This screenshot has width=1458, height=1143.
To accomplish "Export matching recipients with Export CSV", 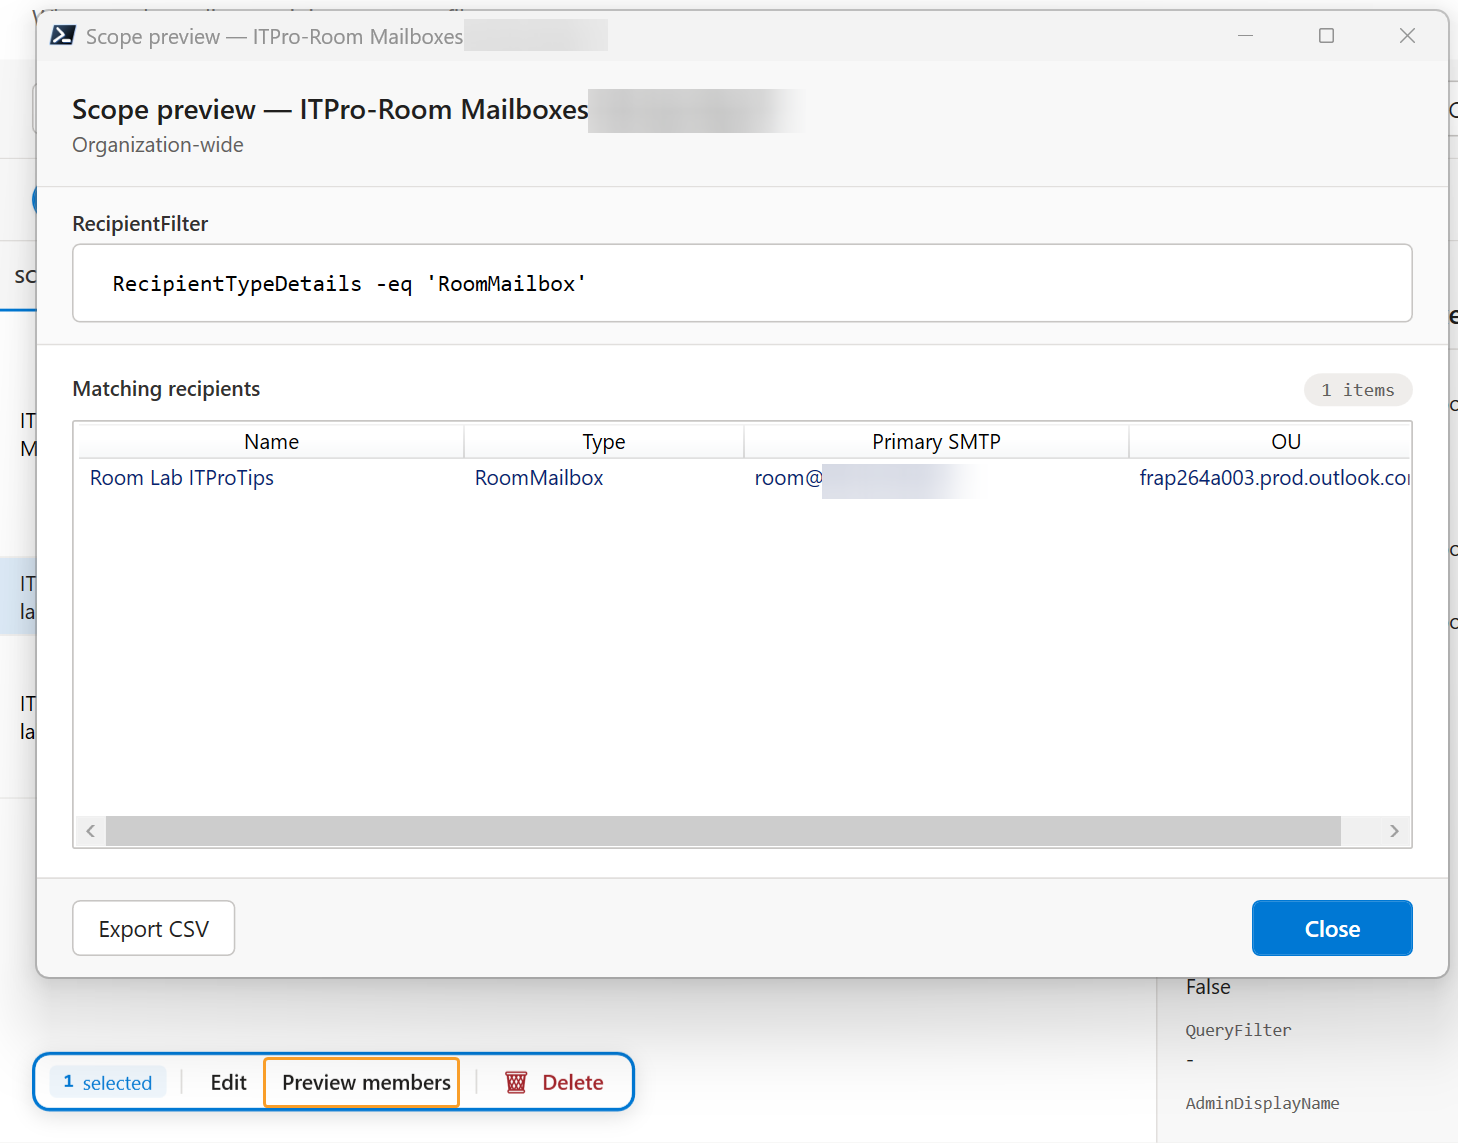I will pyautogui.click(x=154, y=928).
